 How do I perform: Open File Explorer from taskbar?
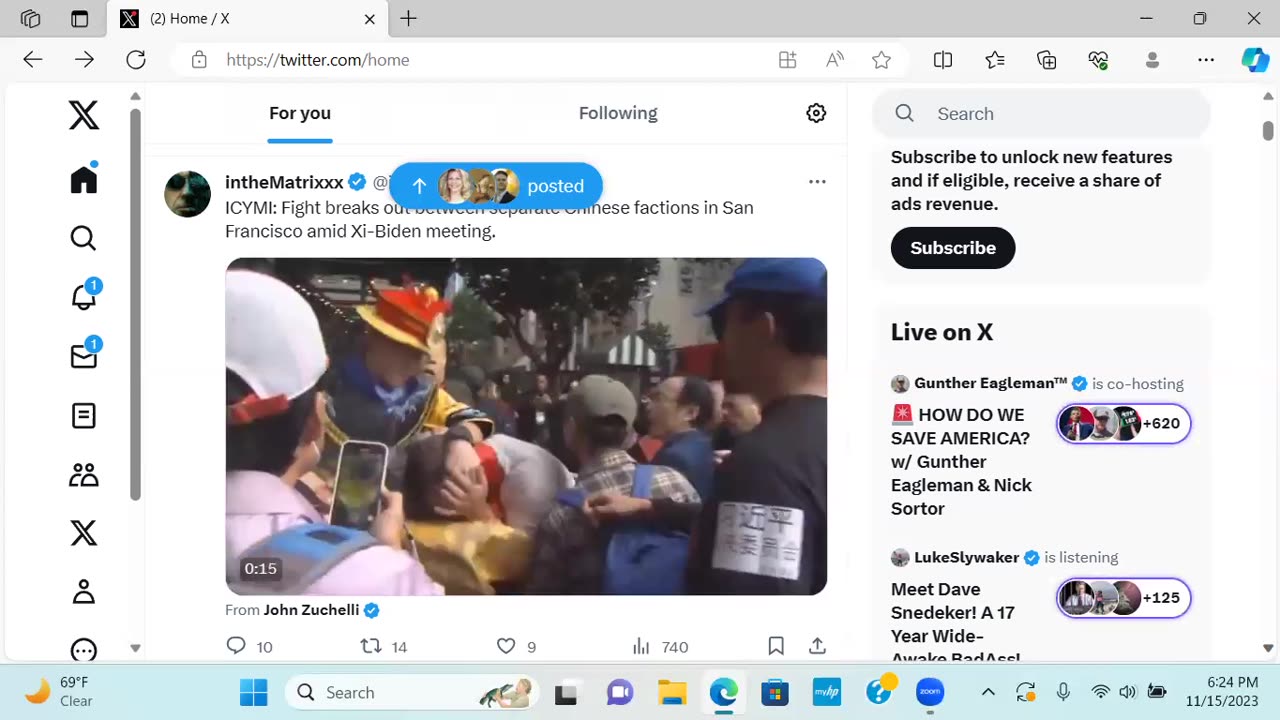672,692
